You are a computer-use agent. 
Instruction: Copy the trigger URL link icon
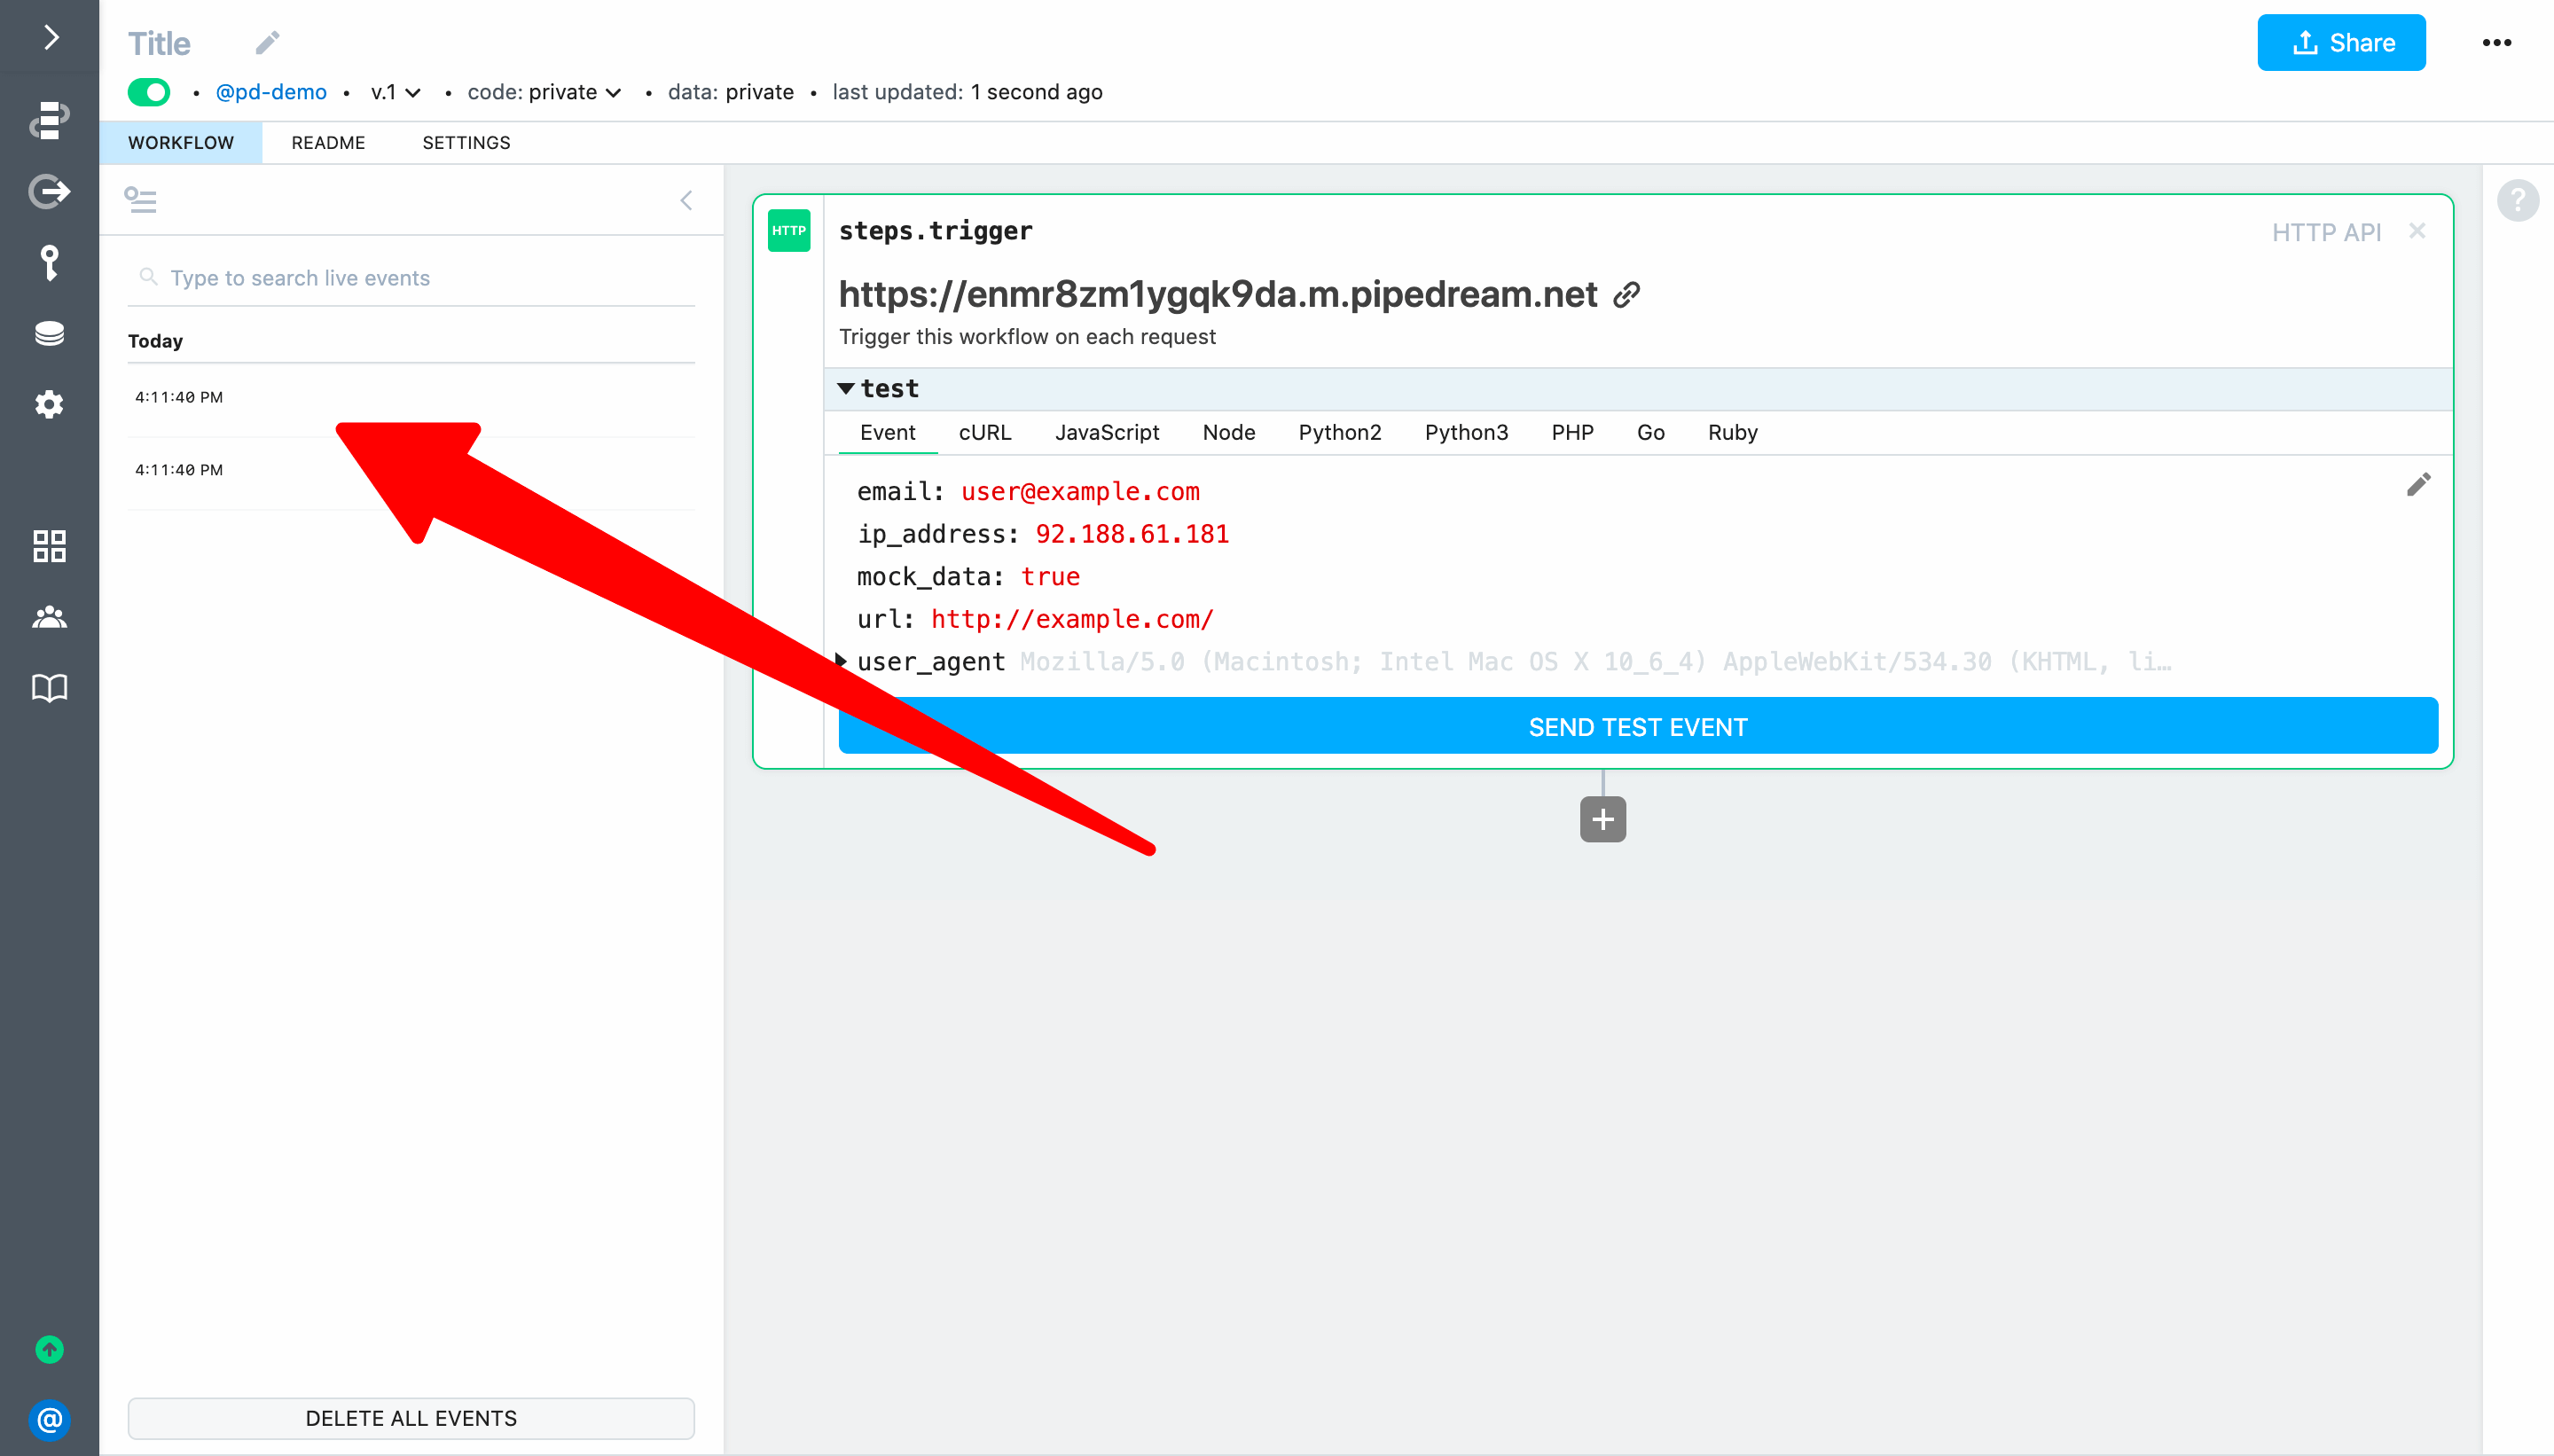tap(1627, 295)
